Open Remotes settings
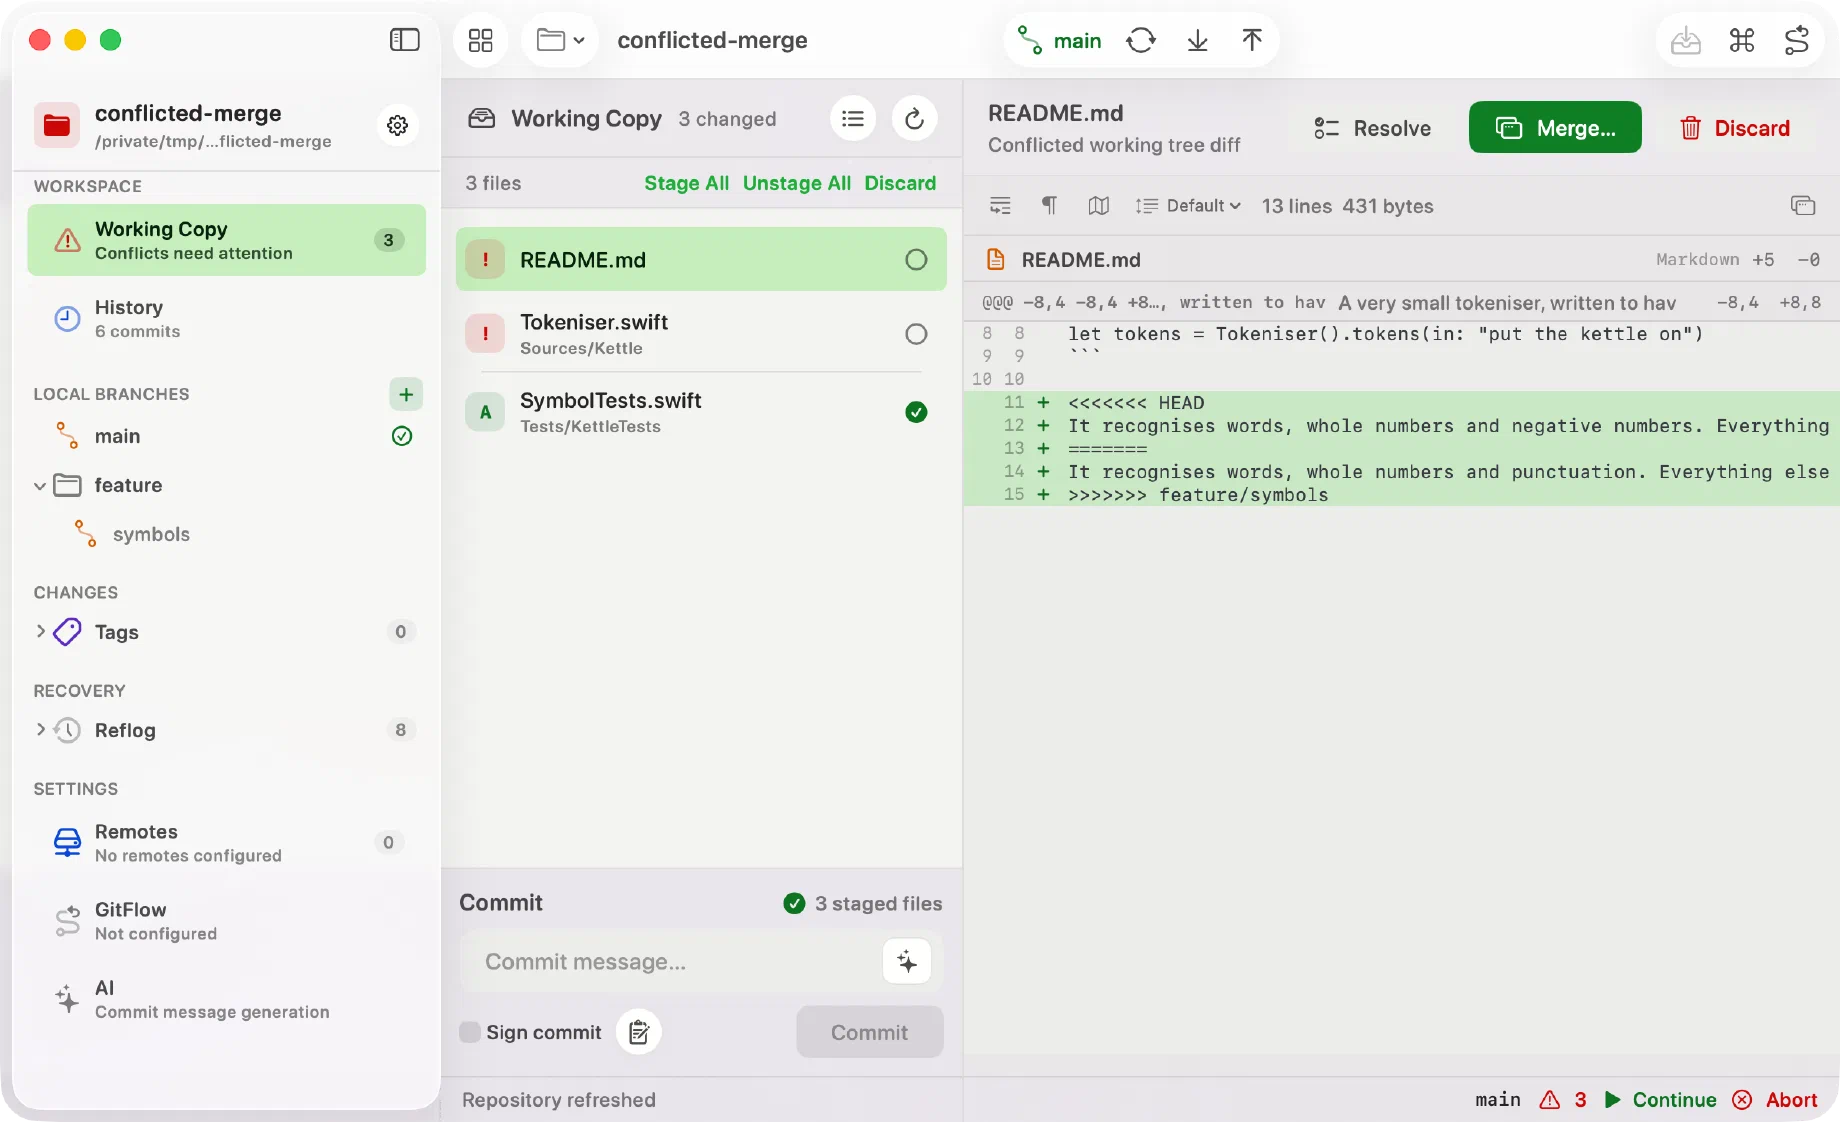 click(x=227, y=843)
